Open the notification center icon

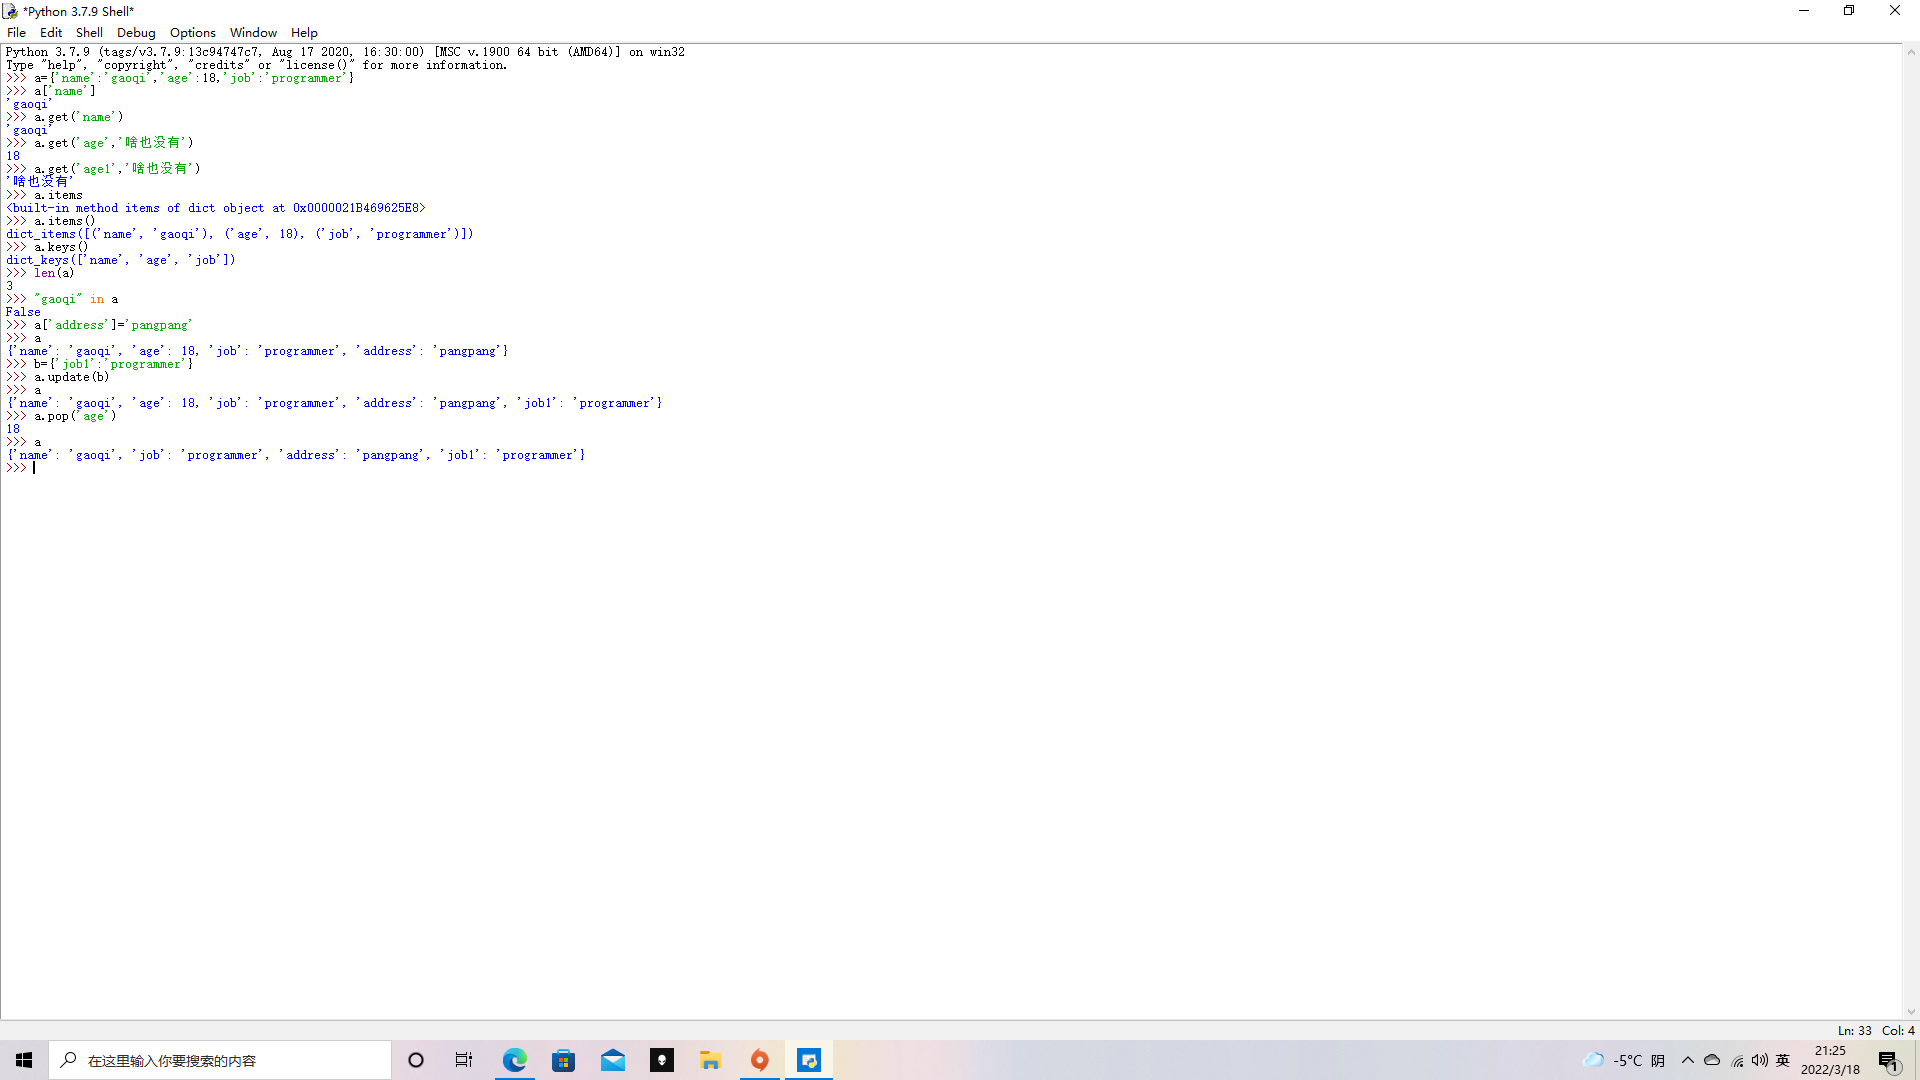pos(1887,1060)
